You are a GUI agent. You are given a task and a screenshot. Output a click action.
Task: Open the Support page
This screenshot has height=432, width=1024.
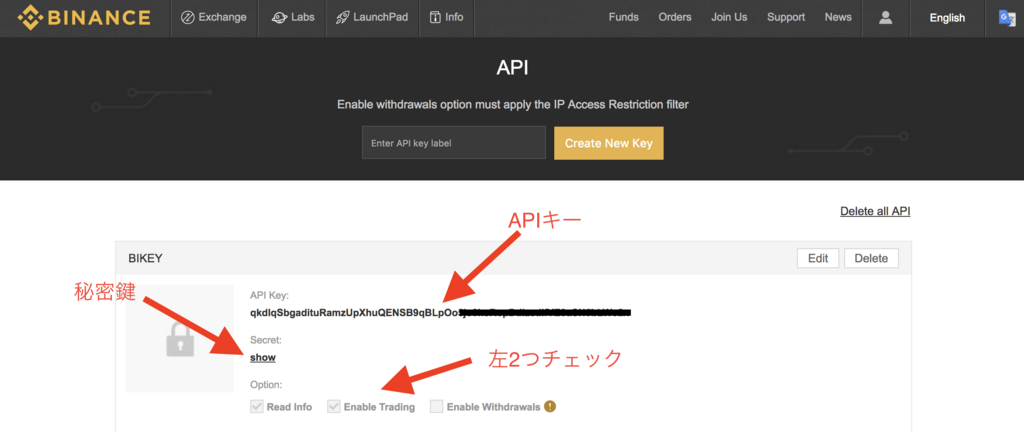786,18
